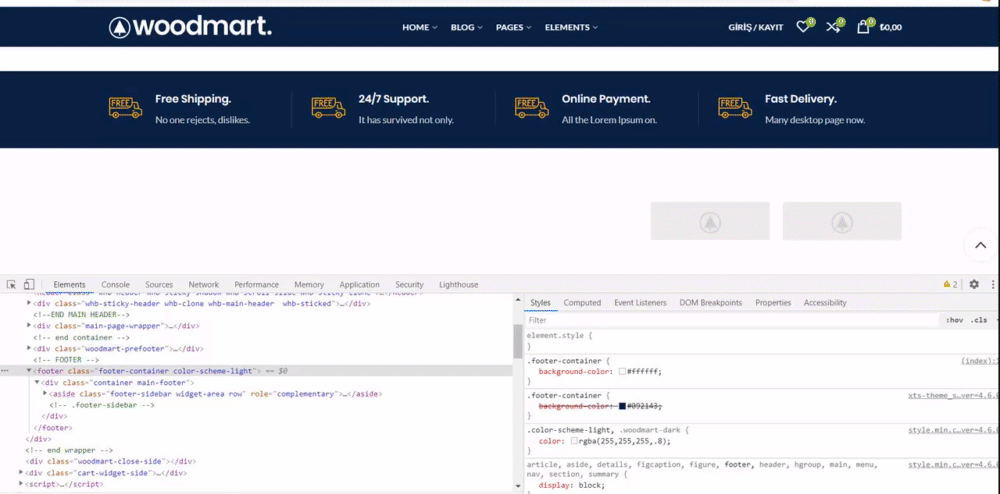Image resolution: width=1000 pixels, height=494 pixels.
Task: Expand the woodmart-prefooter div node
Action: (29, 348)
